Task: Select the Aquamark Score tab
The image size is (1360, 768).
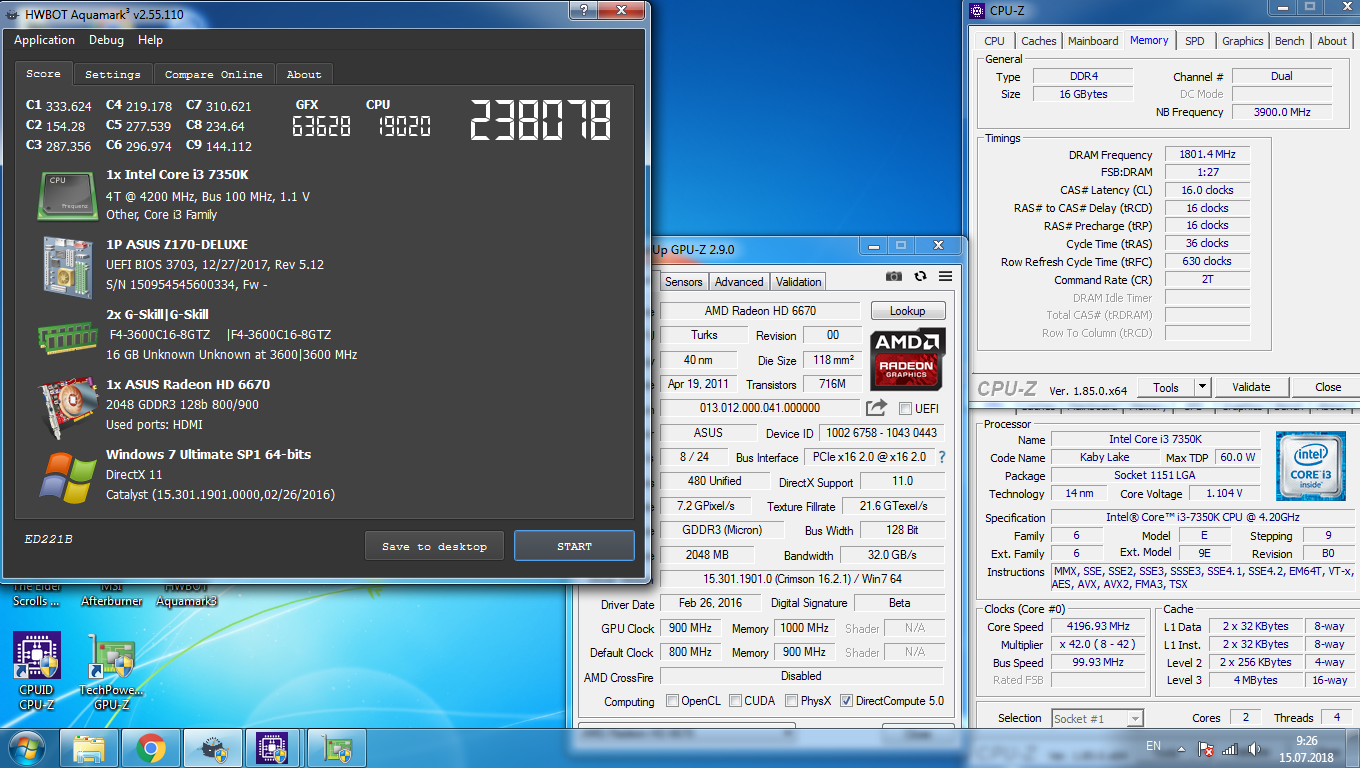Action: pos(43,73)
